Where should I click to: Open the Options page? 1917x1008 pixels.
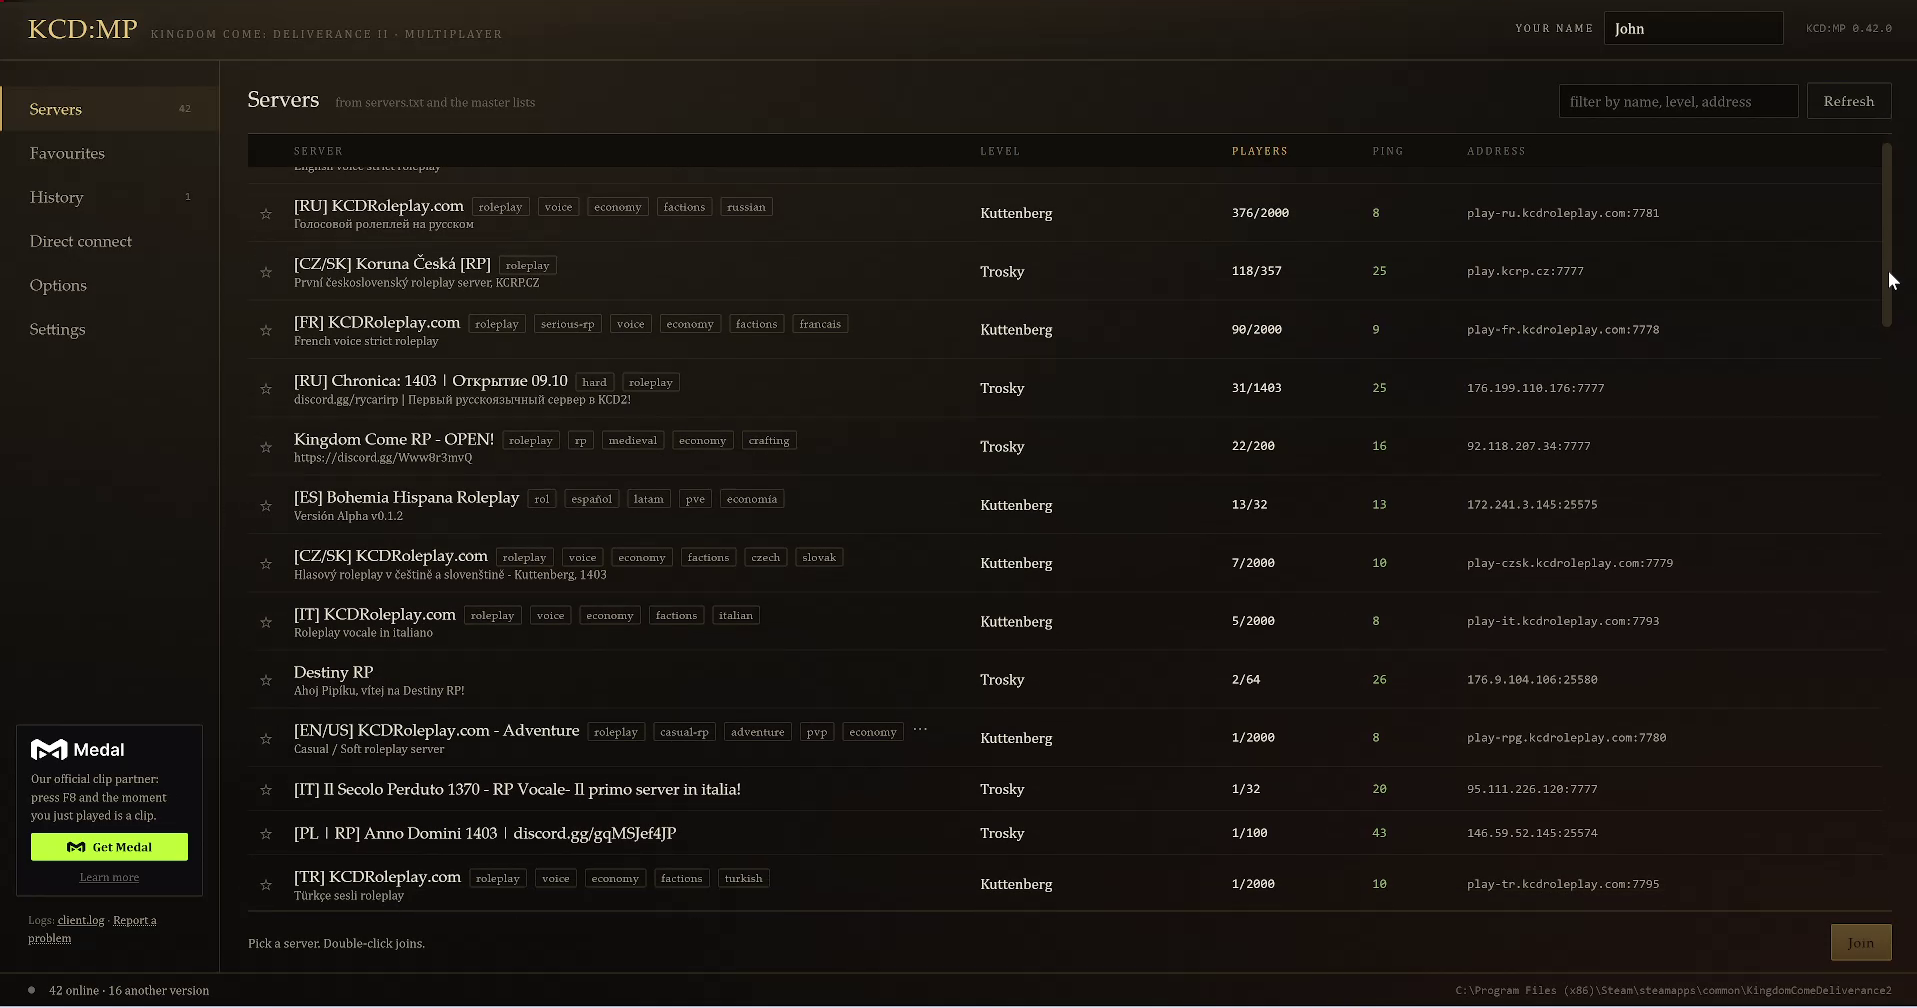click(x=110, y=285)
